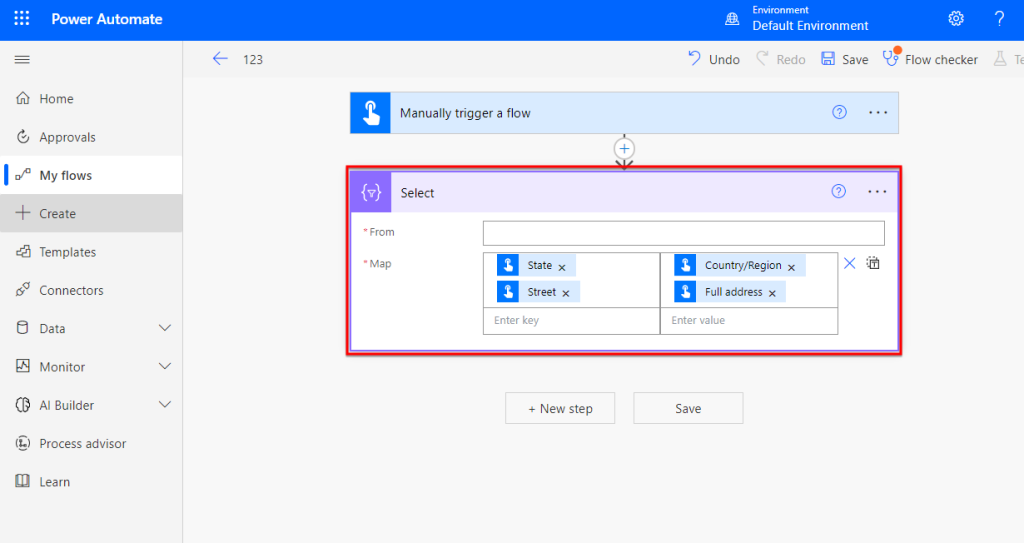Click the From input field
This screenshot has width=1024, height=543.
tap(684, 233)
